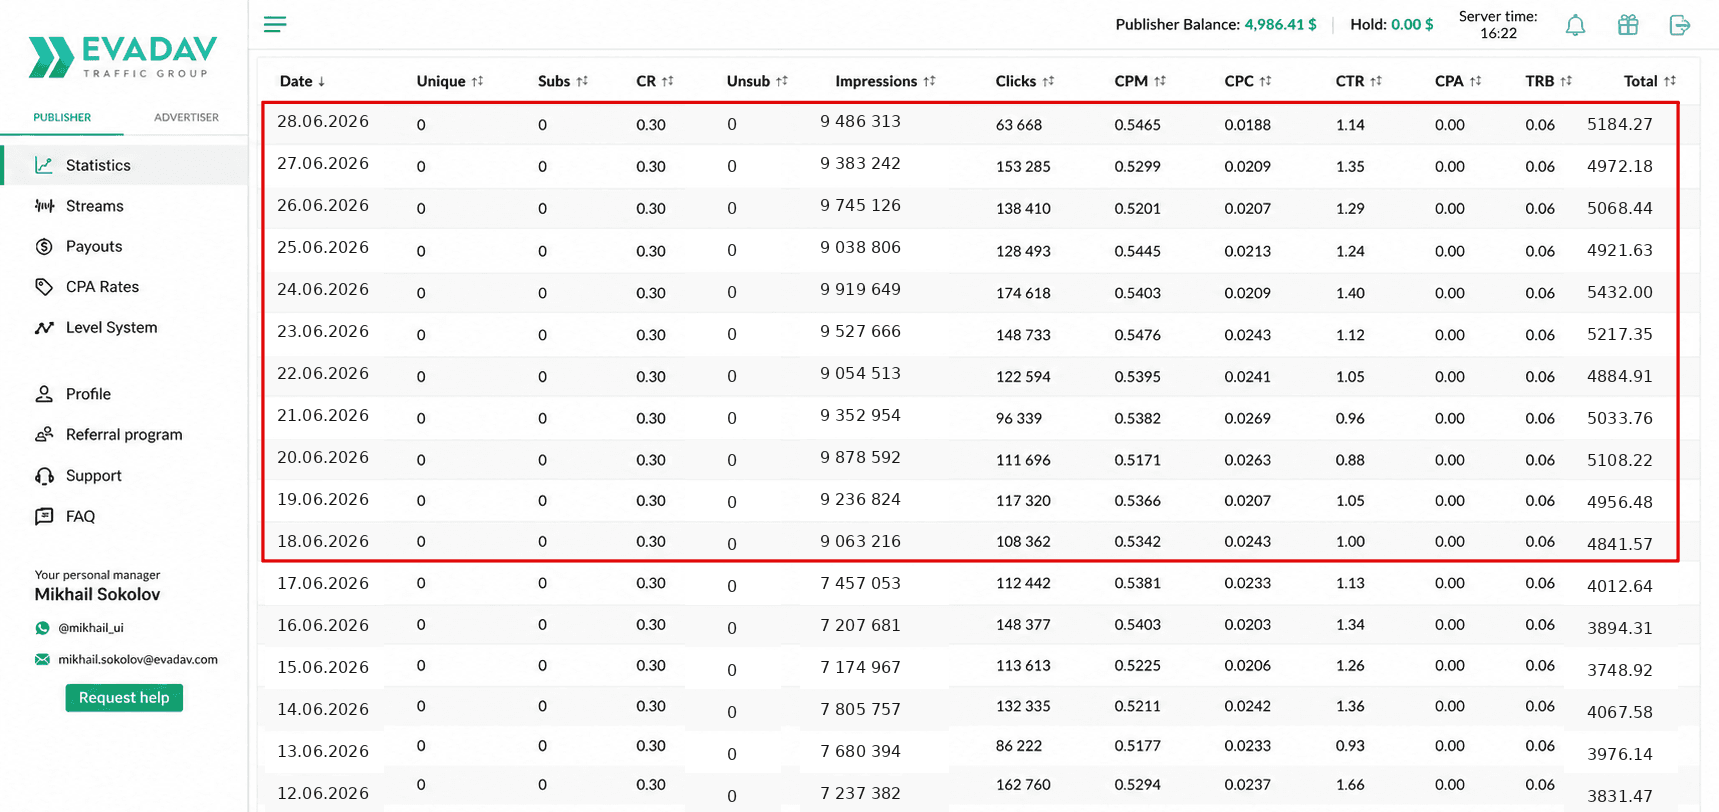The height and width of the screenshot is (812, 1719).
Task: Open Statistics in the sidebar
Action: click(x=124, y=165)
